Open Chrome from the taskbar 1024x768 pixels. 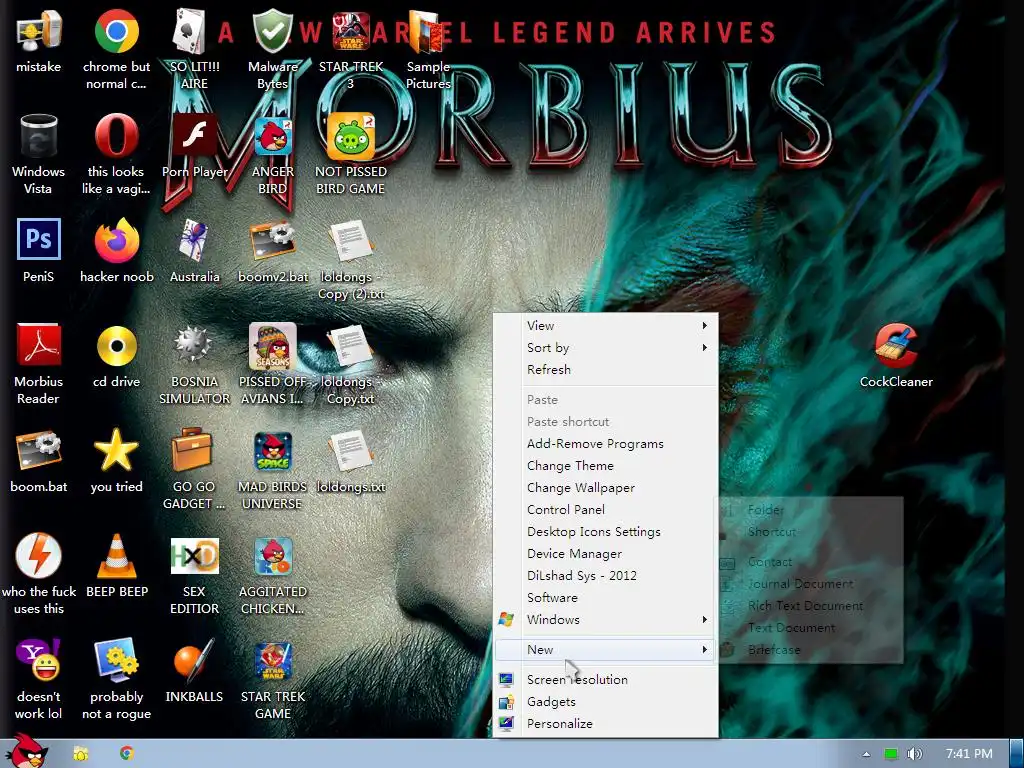pos(127,754)
